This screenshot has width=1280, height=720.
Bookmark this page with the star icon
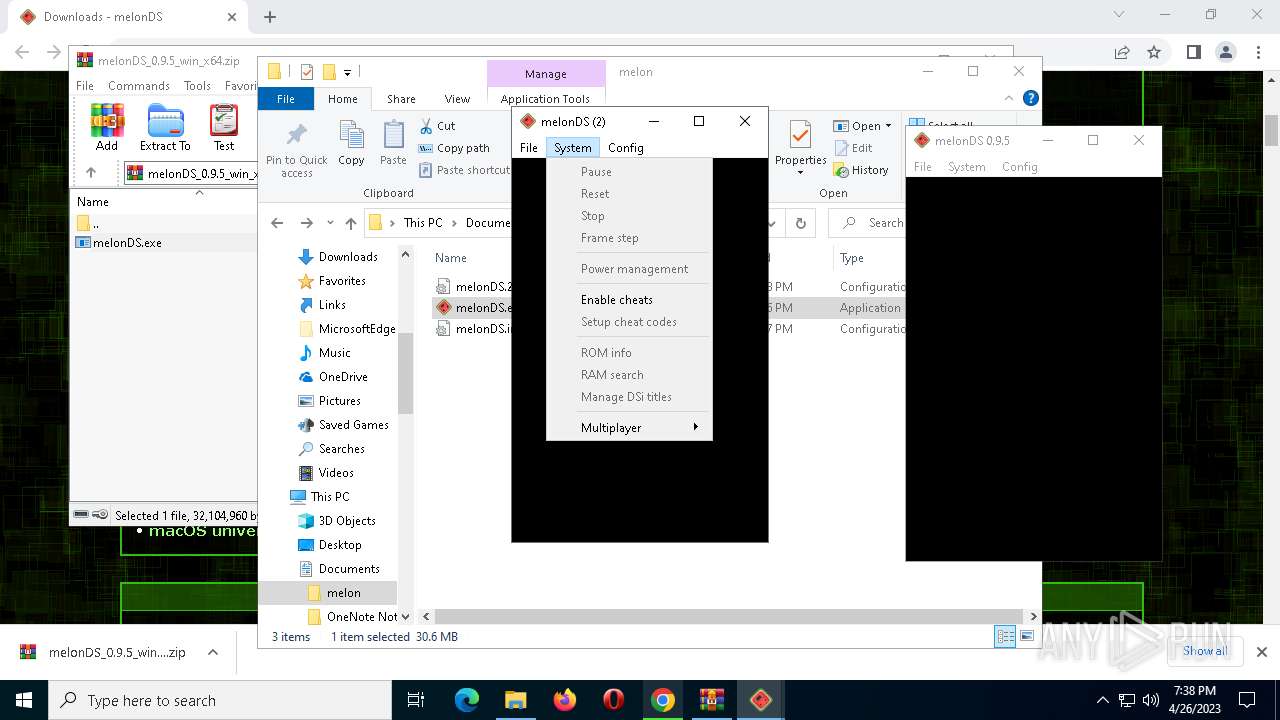[1154, 52]
